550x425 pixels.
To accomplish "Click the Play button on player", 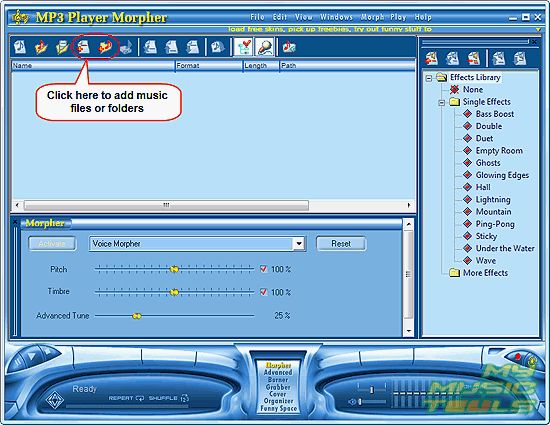I will (x=32, y=356).
